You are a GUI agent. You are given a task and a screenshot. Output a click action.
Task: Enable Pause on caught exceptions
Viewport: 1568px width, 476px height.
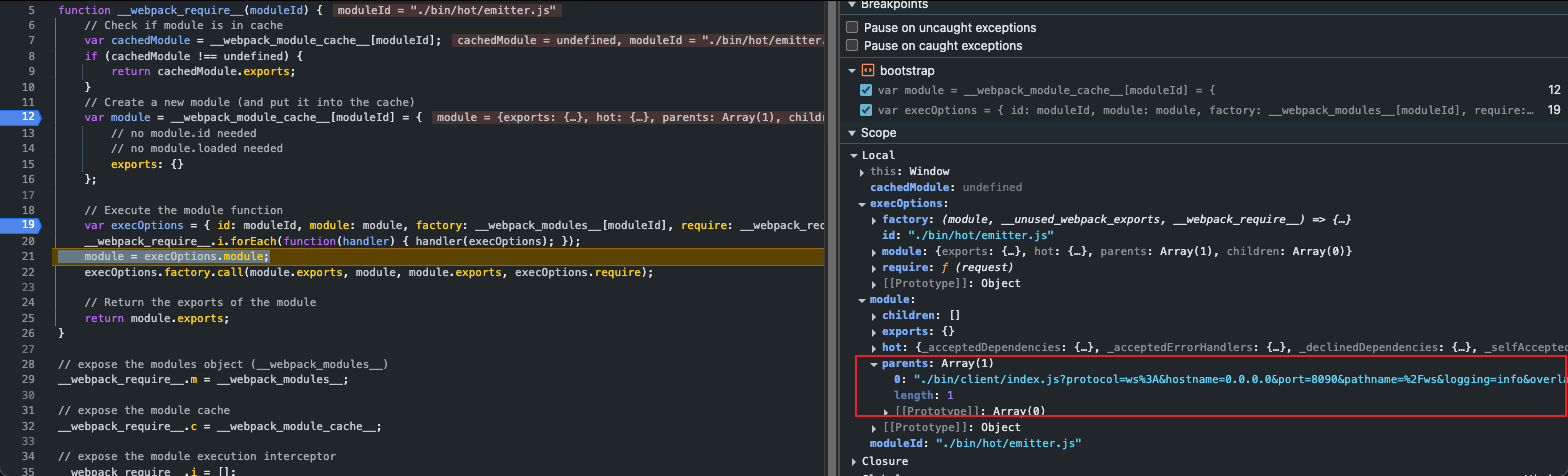click(852, 46)
